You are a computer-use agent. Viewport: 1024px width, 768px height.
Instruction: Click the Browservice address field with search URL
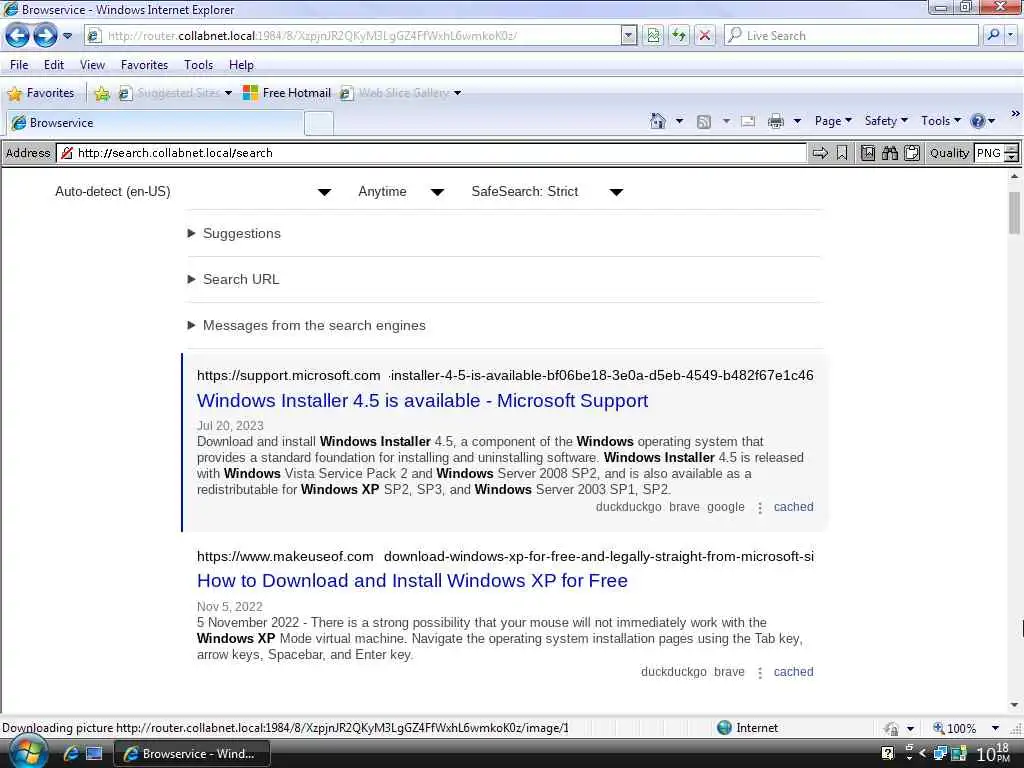coord(431,153)
